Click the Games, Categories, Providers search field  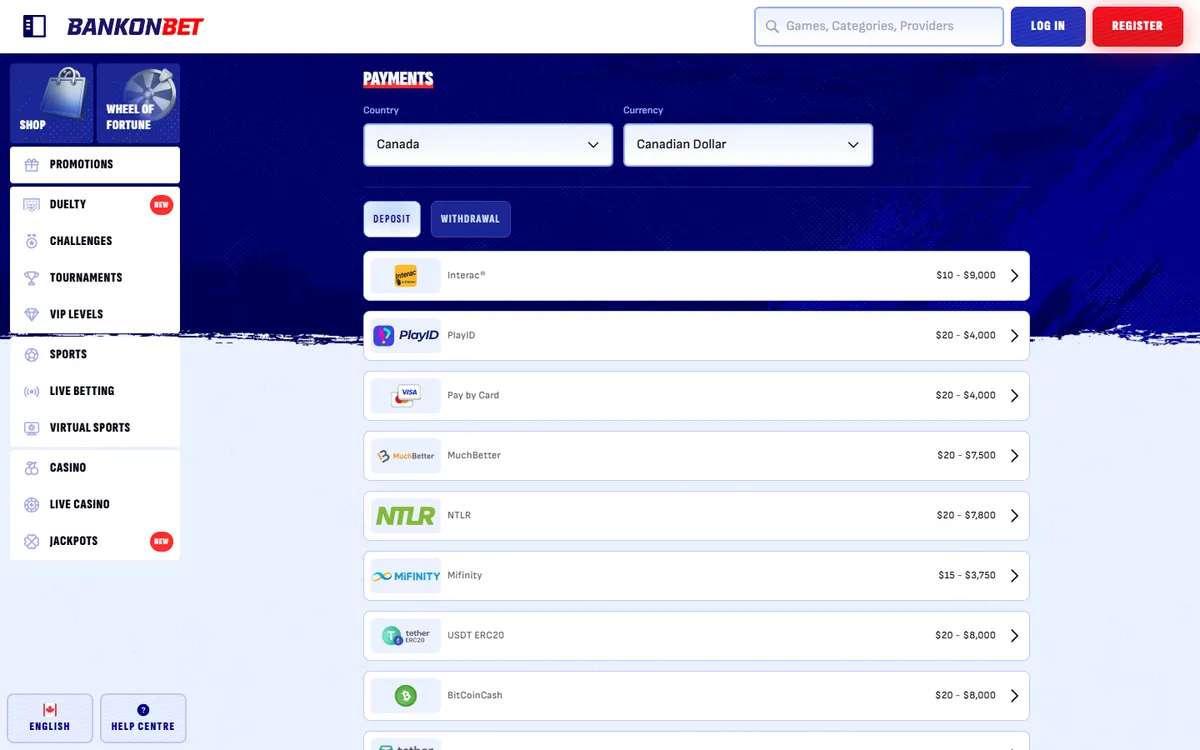(x=879, y=27)
